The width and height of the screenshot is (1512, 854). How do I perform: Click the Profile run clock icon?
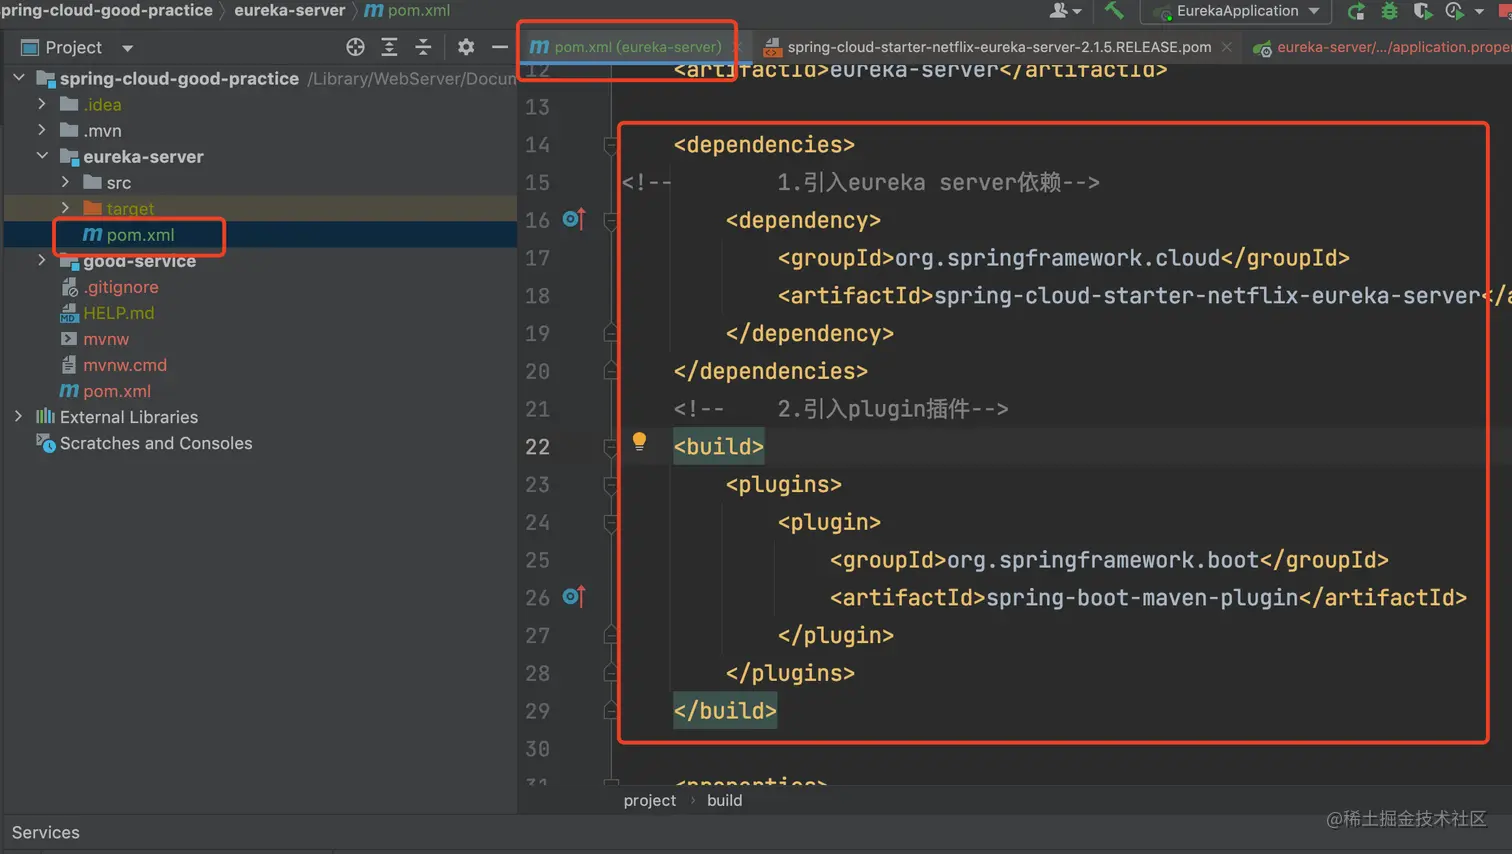tap(1455, 11)
